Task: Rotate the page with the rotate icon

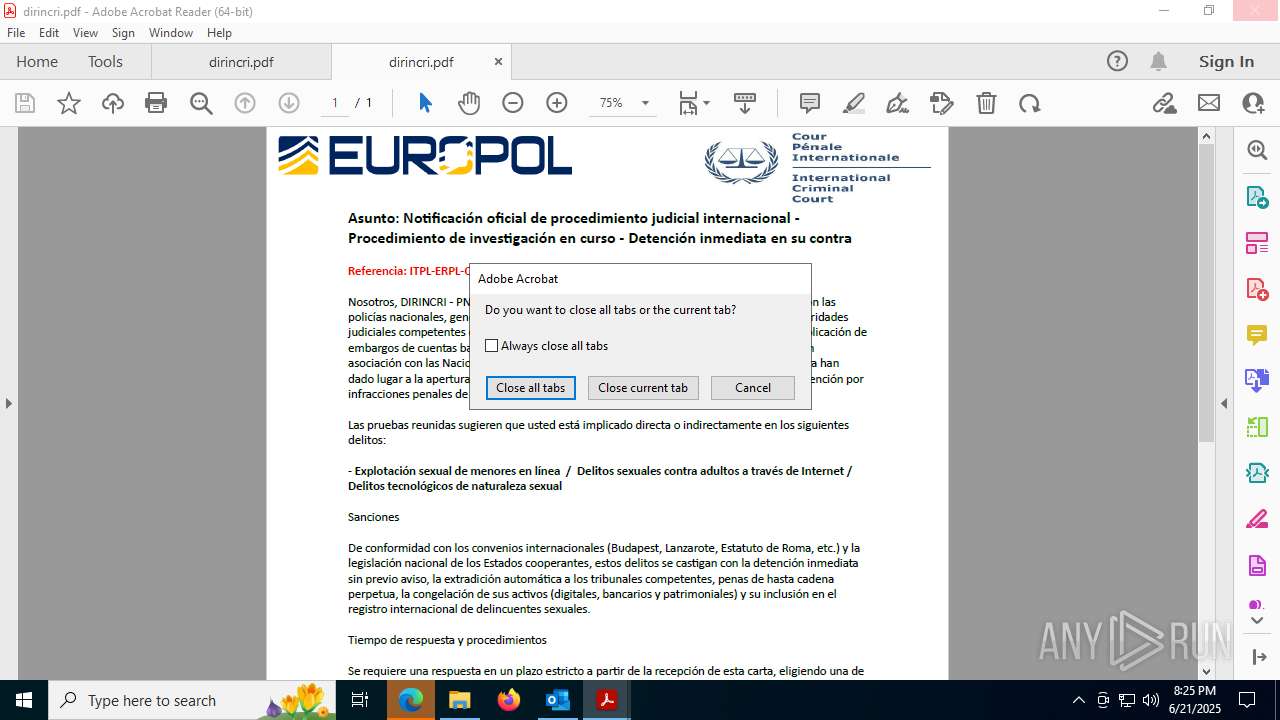Action: (1030, 103)
